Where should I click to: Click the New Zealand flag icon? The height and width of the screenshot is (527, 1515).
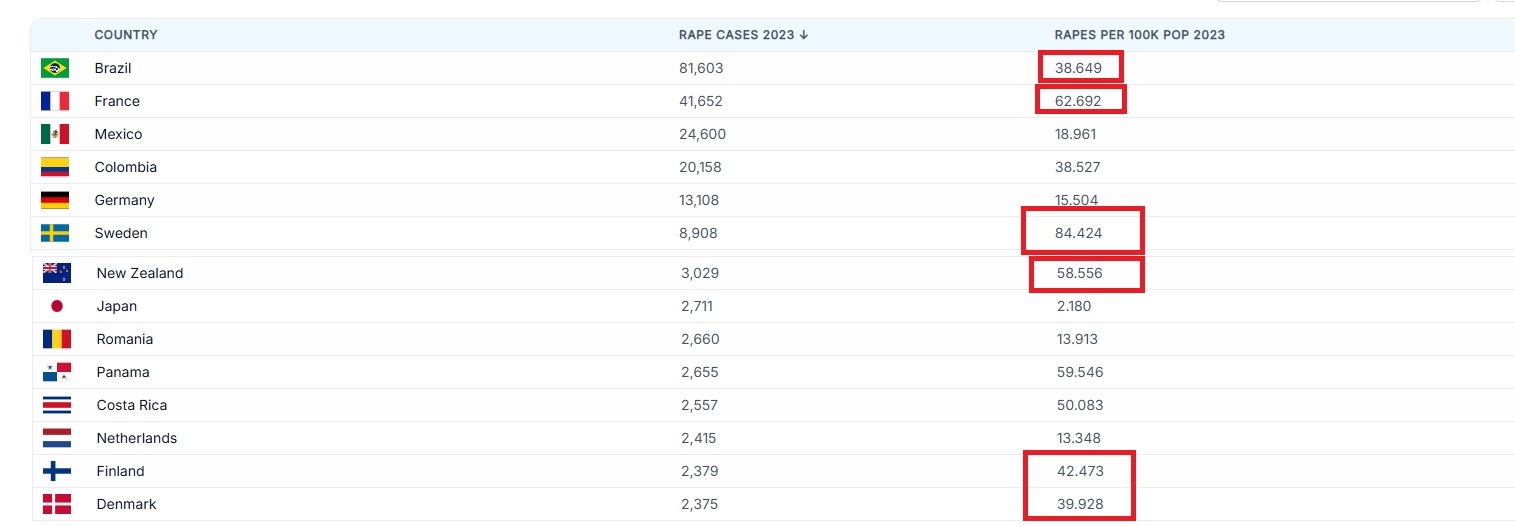click(57, 273)
